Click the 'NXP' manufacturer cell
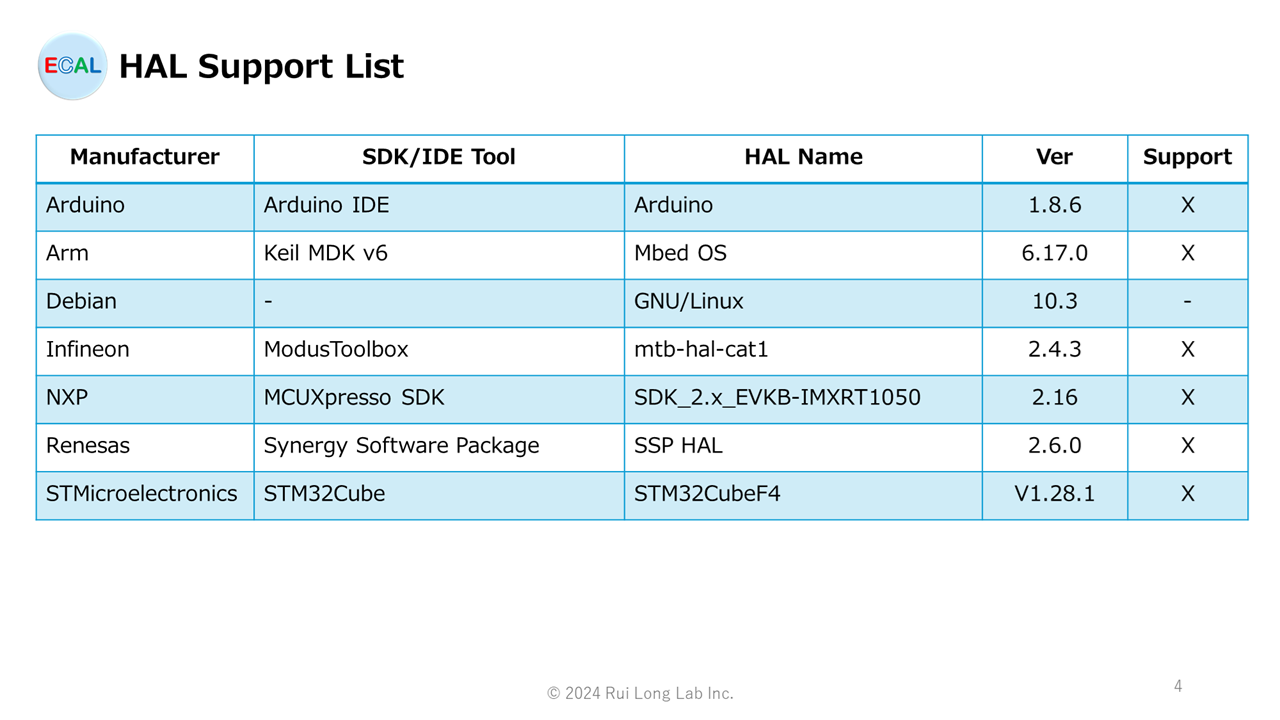Image resolution: width=1280 pixels, height=720 pixels. click(145, 398)
